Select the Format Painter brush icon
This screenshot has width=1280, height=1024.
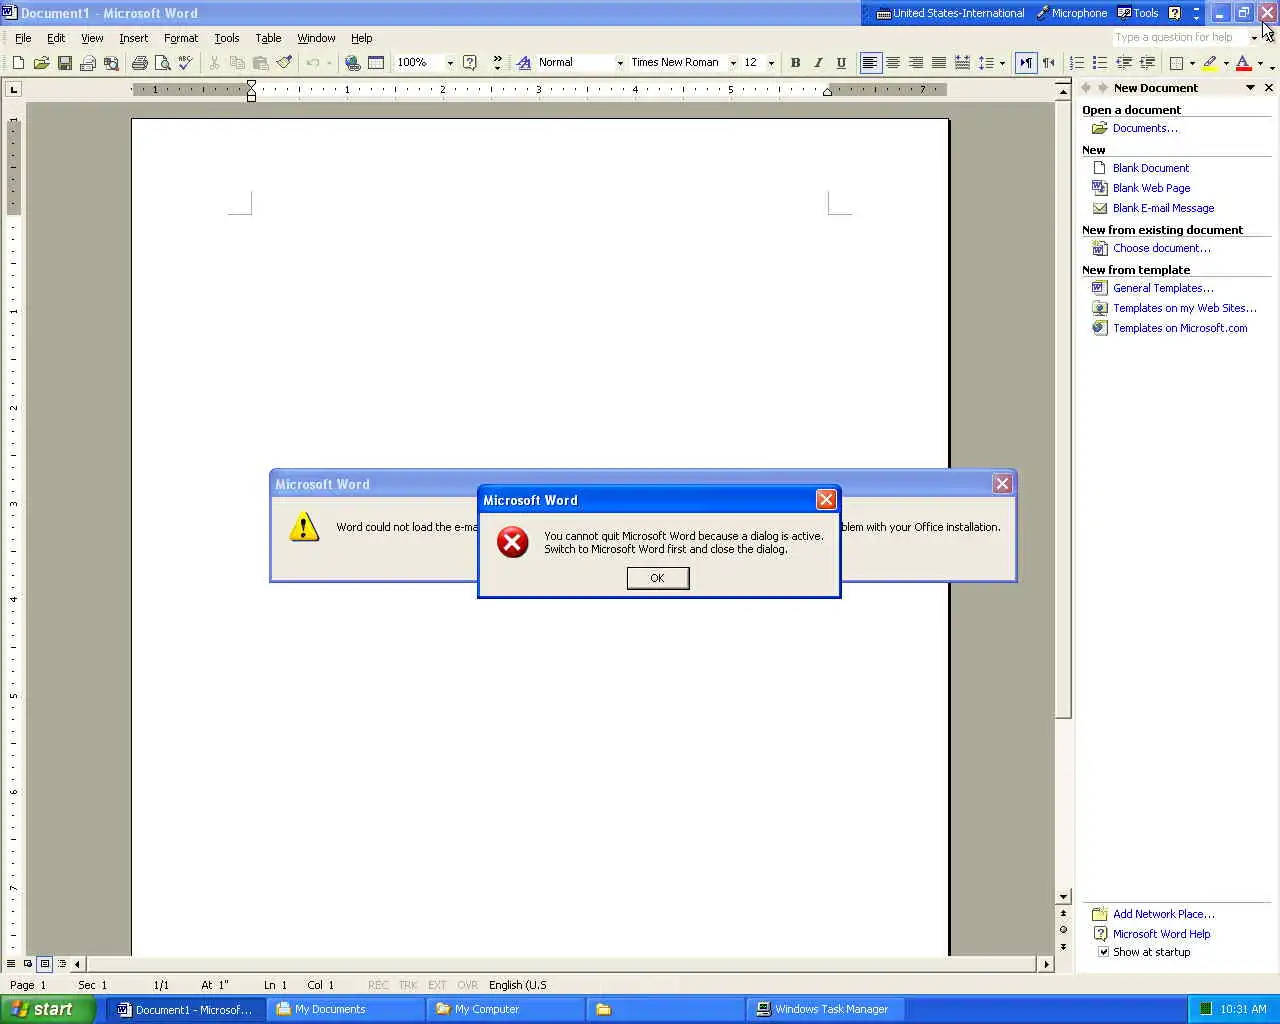pos(284,63)
